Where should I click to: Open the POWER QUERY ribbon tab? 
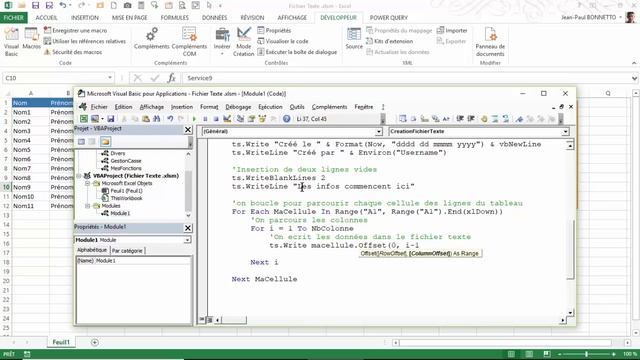(x=389, y=18)
